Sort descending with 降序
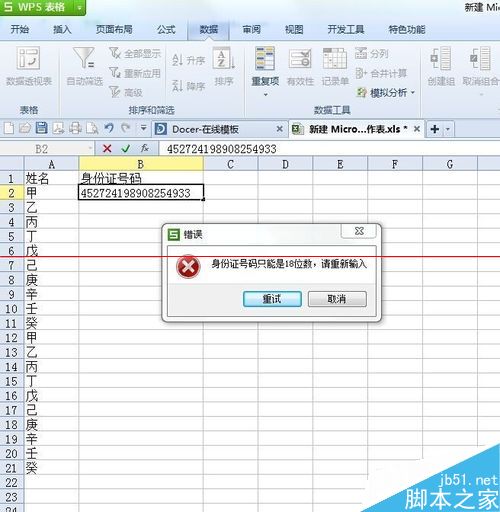 click(189, 86)
